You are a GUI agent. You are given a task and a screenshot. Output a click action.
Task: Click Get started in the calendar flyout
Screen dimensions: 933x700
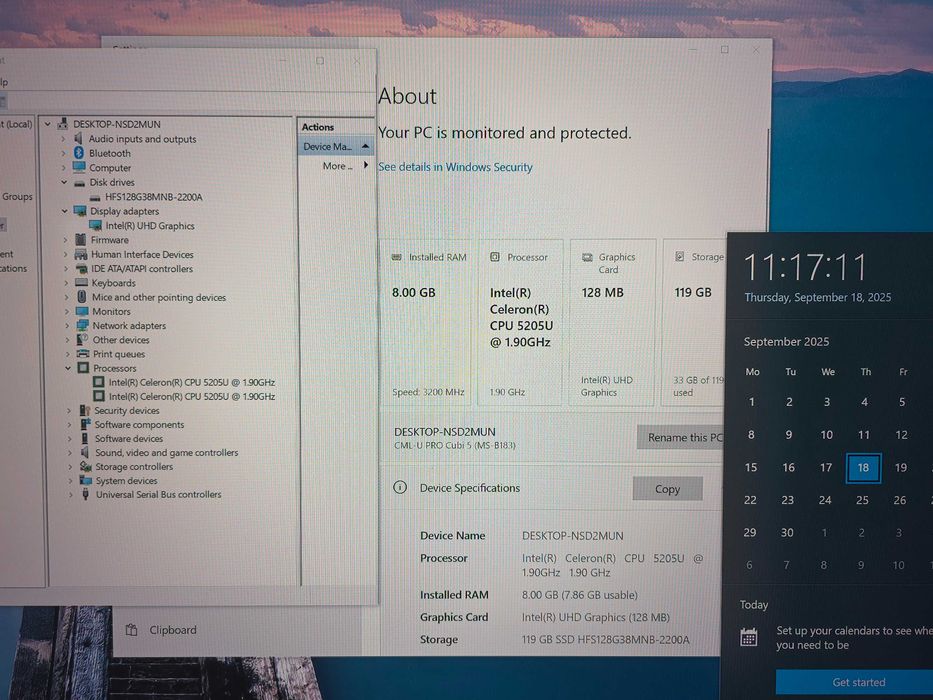coord(858,682)
